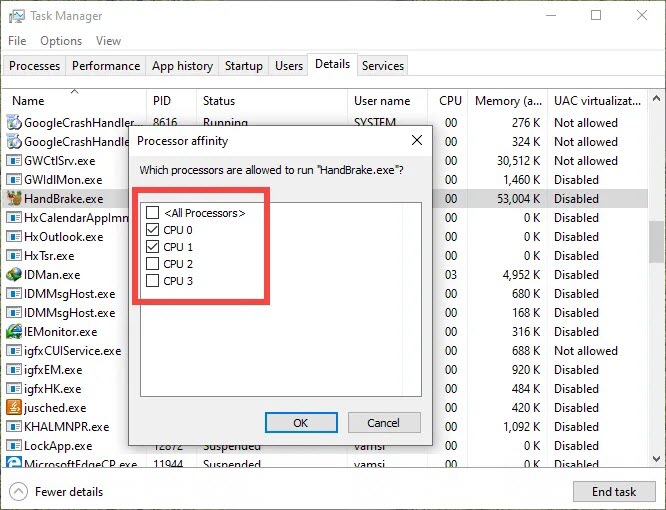Sort by User name column header

[x=387, y=101]
